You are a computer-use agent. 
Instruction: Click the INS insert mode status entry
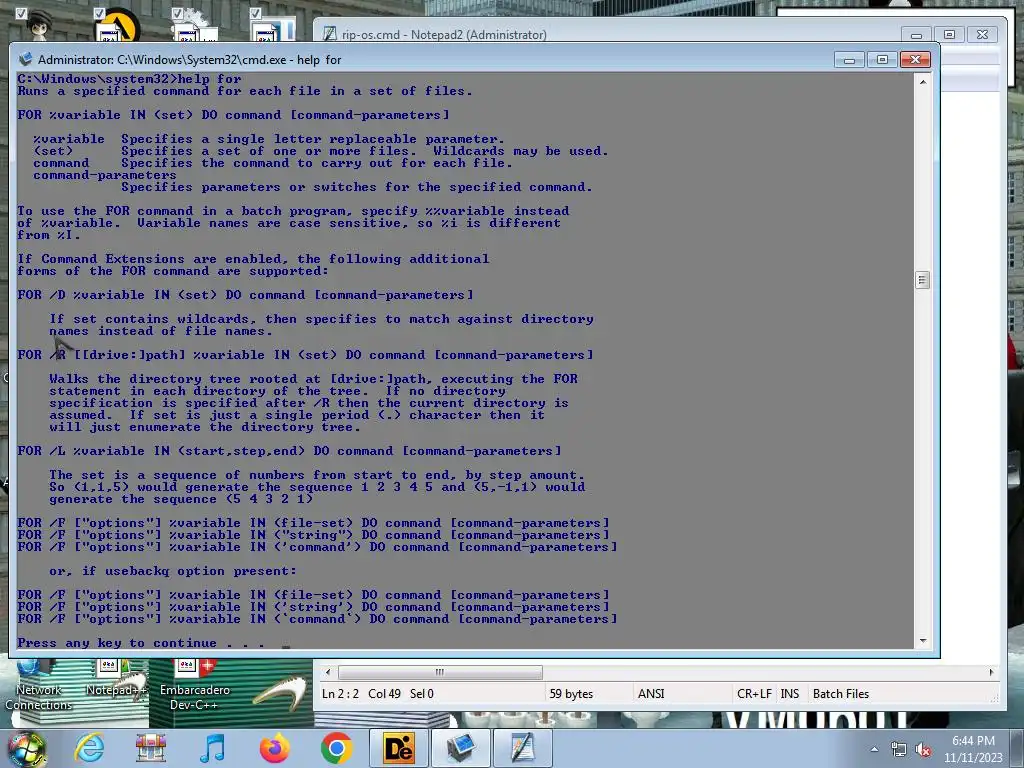[x=790, y=694]
